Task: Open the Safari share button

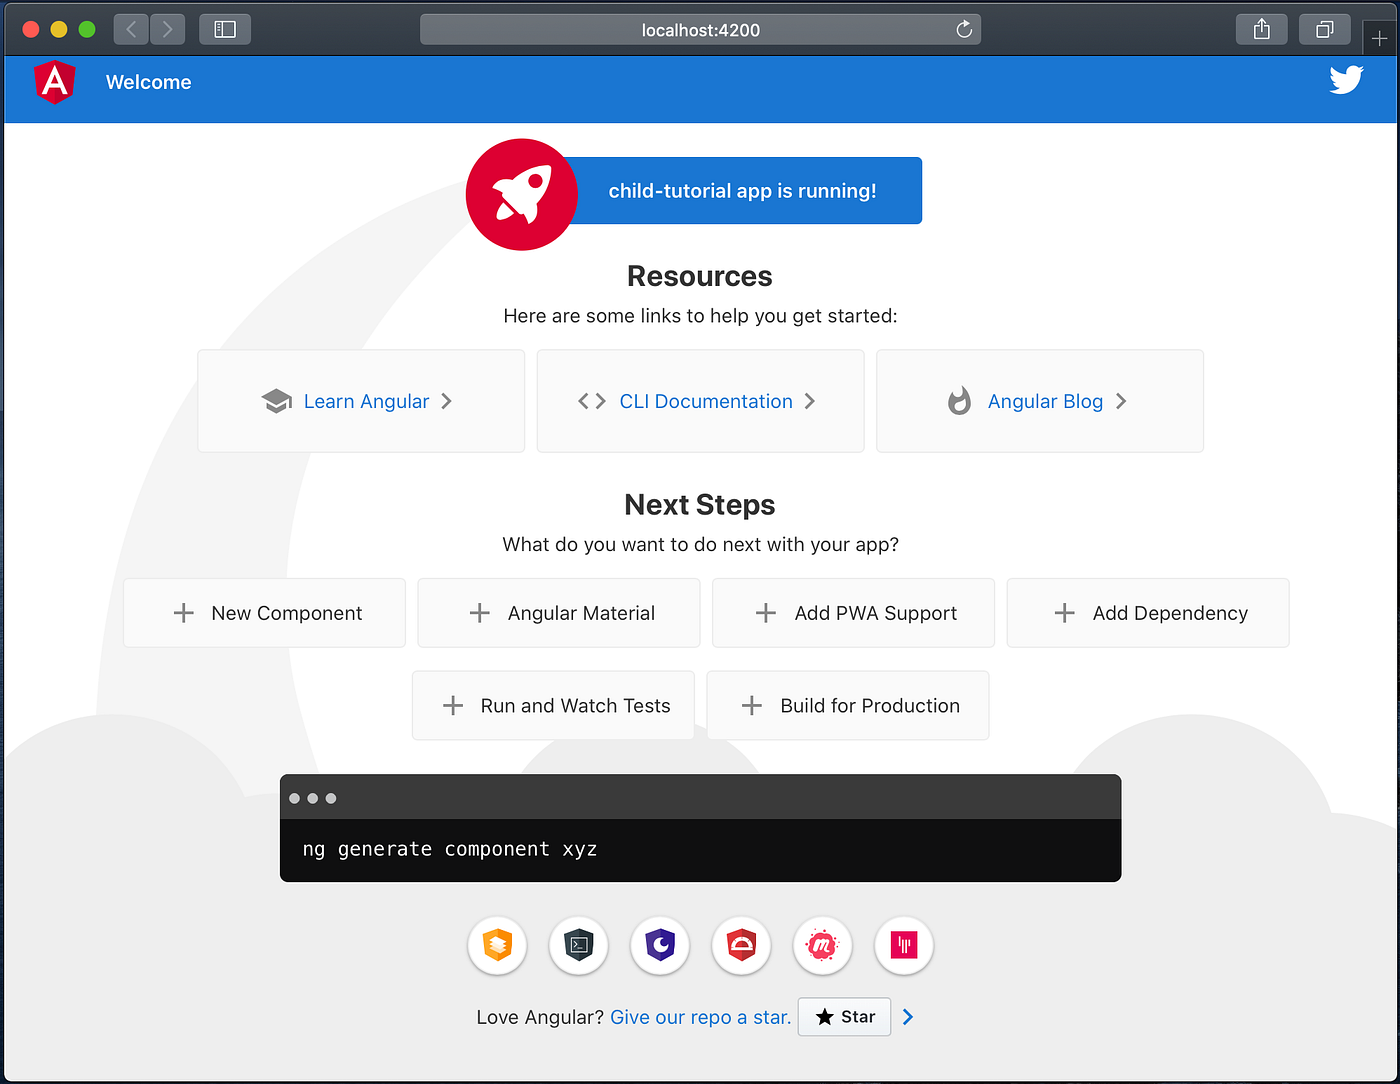Action: [x=1262, y=29]
